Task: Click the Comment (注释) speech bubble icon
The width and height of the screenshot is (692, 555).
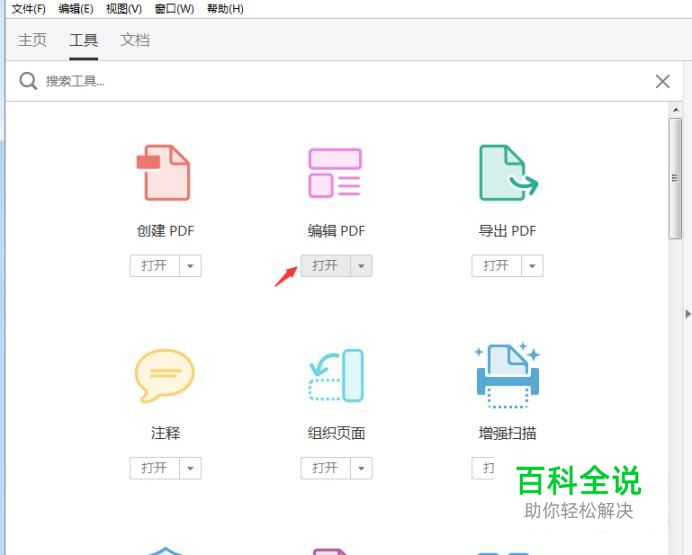Action: tap(164, 375)
